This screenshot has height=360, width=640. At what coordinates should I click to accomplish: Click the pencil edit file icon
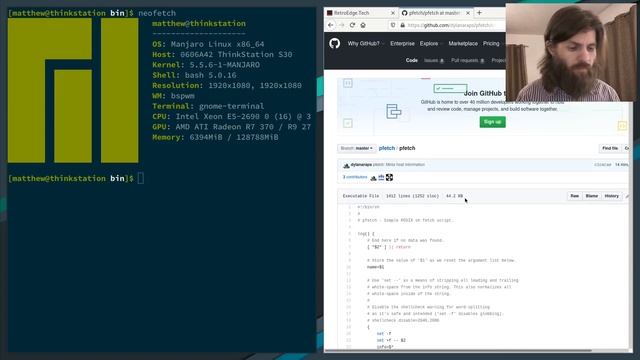(627, 196)
